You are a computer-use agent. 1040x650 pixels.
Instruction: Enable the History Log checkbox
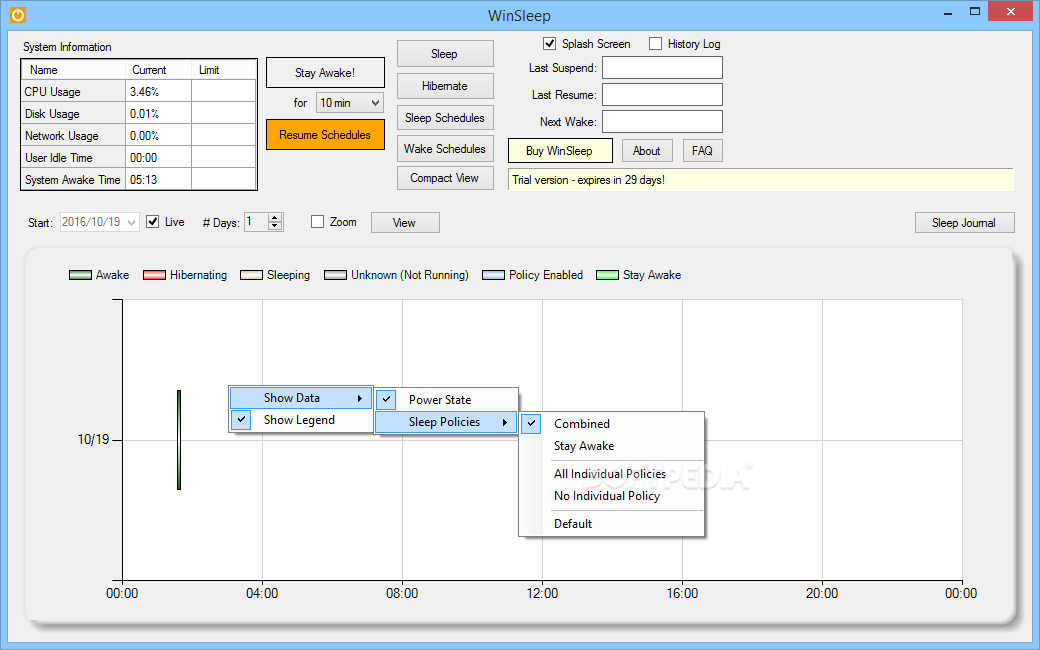655,44
